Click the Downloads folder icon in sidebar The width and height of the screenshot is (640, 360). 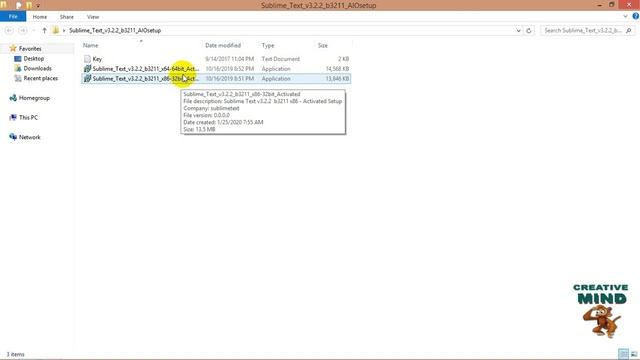(18, 68)
